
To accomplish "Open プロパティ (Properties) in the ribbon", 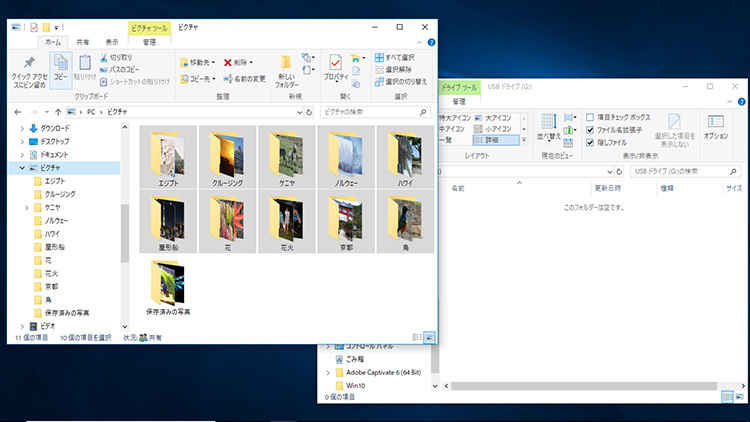I will 337,70.
